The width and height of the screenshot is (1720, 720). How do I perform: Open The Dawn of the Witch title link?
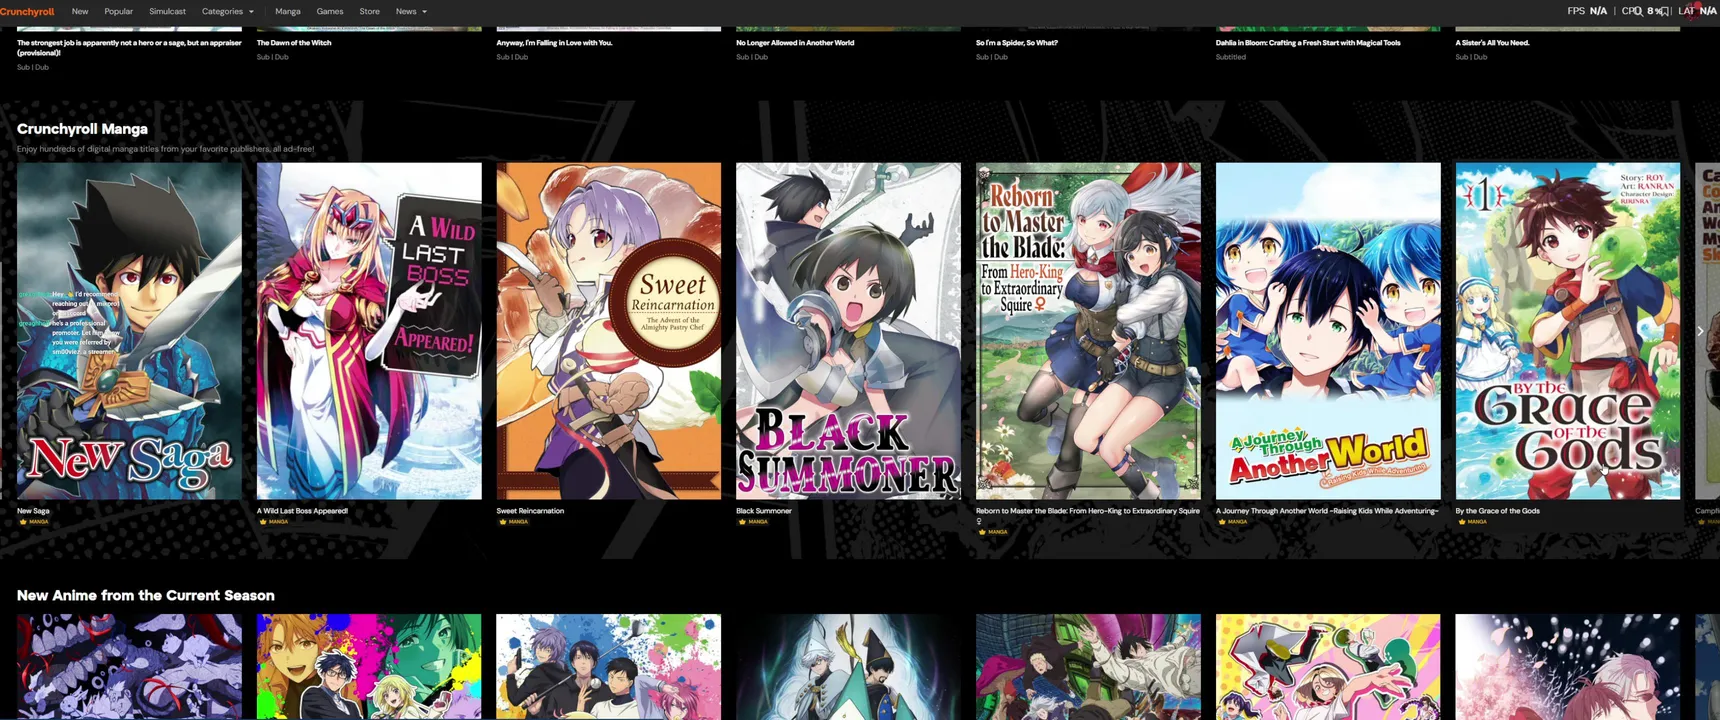(294, 43)
